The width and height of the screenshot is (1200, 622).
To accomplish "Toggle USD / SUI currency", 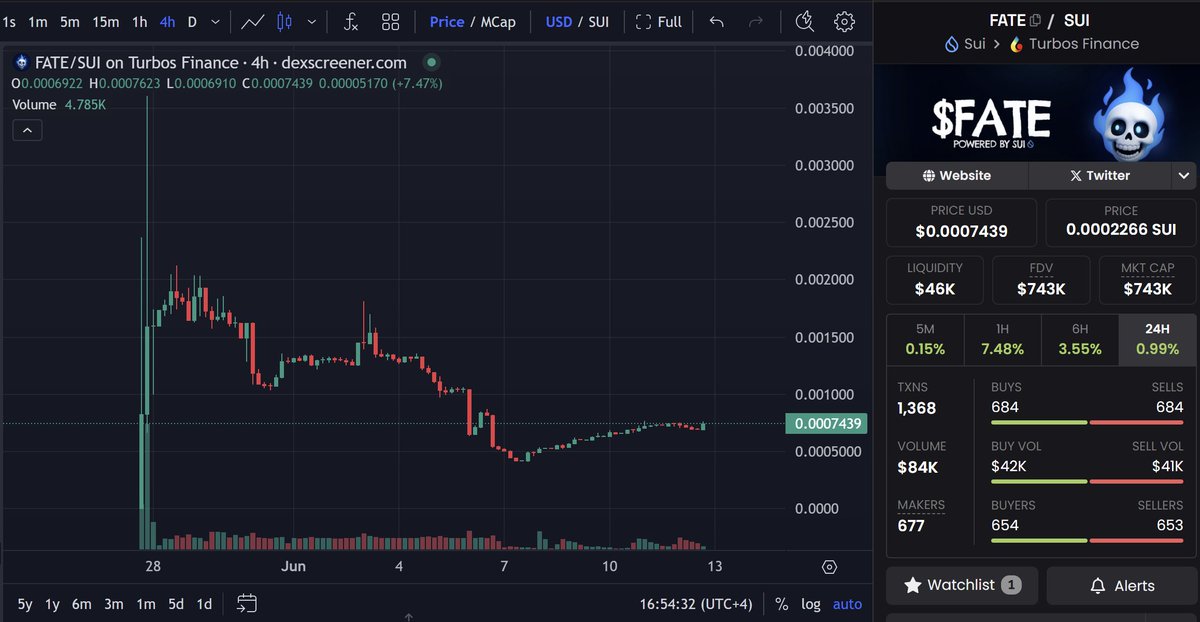I will coord(577,21).
